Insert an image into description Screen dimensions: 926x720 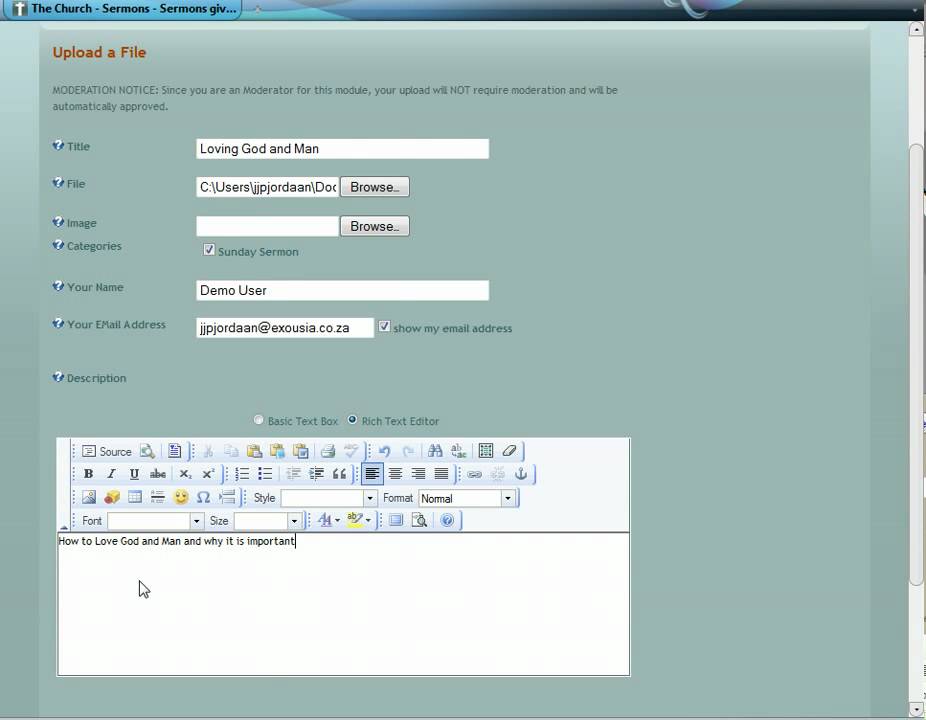89,497
